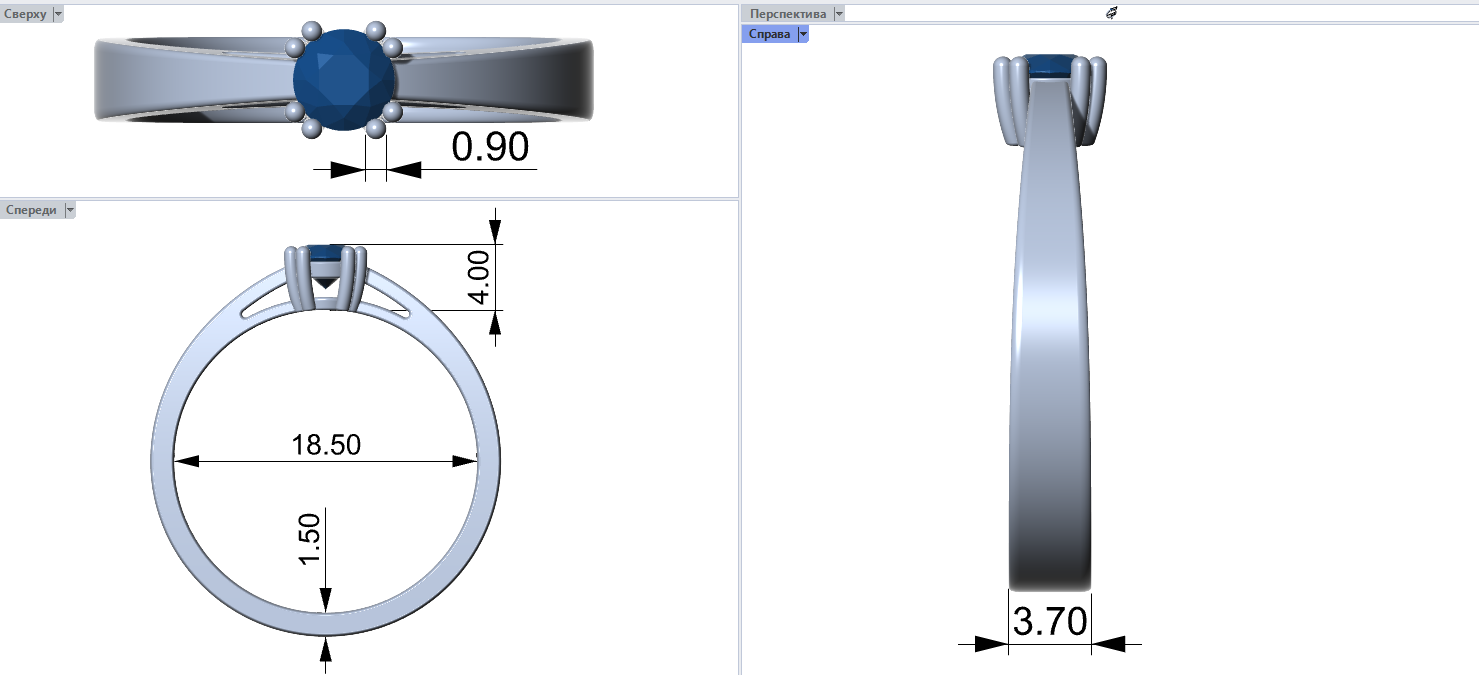The width and height of the screenshot is (1479, 675).
Task: Open the Спереди viewport dropdown arrow
Action: (69, 210)
